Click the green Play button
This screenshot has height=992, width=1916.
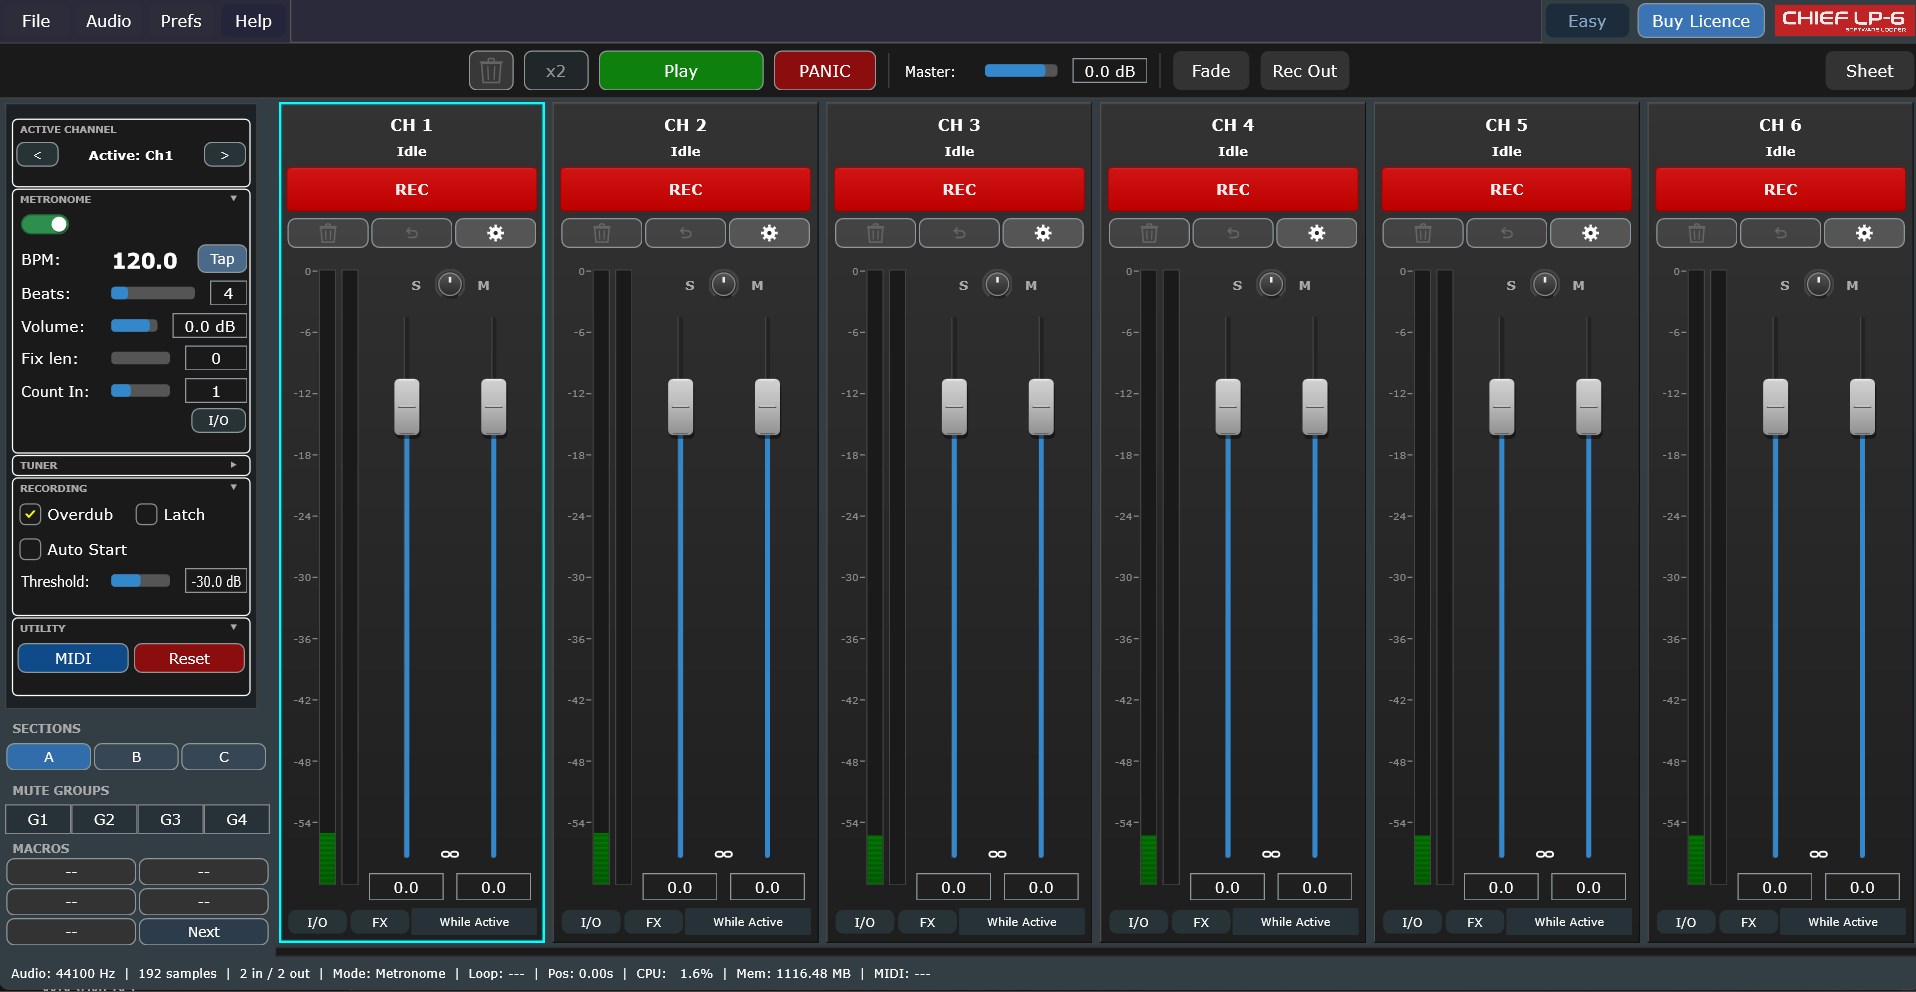pos(681,71)
